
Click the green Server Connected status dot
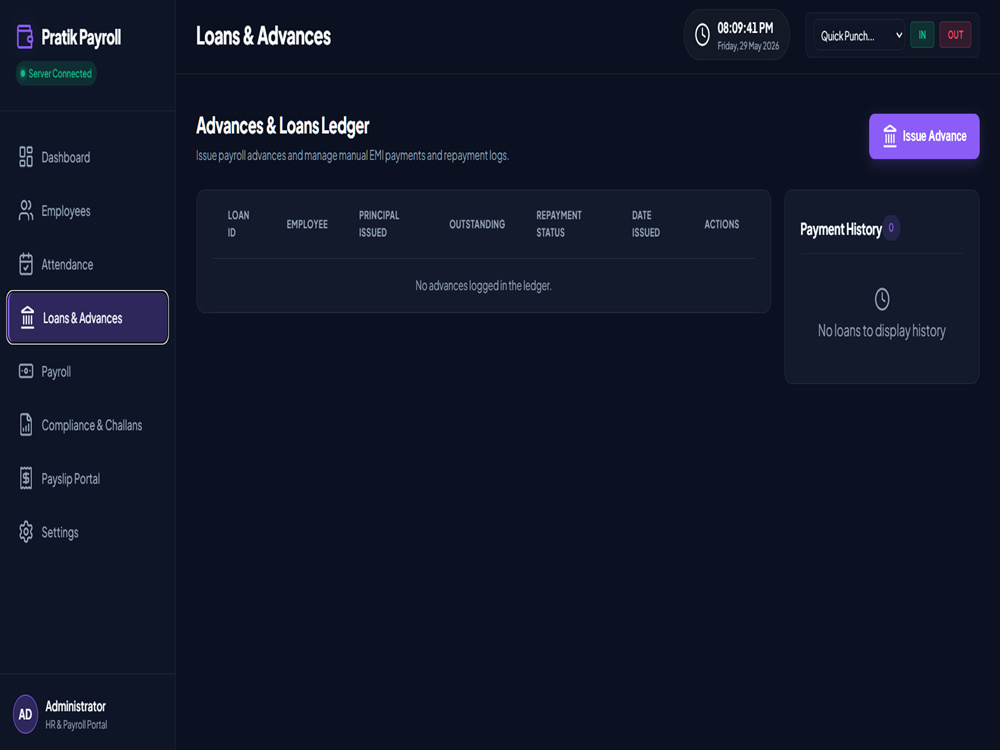click(23, 73)
